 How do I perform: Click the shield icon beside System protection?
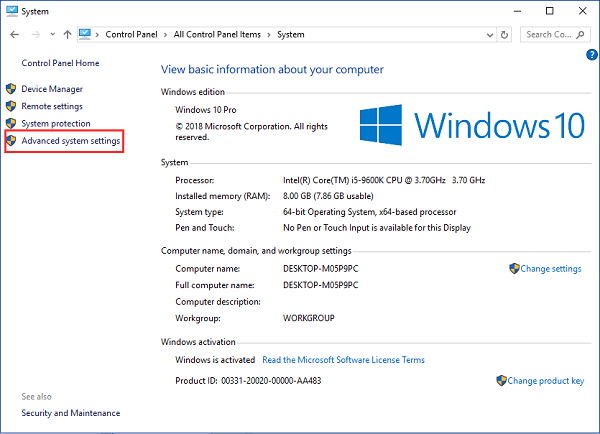point(11,123)
